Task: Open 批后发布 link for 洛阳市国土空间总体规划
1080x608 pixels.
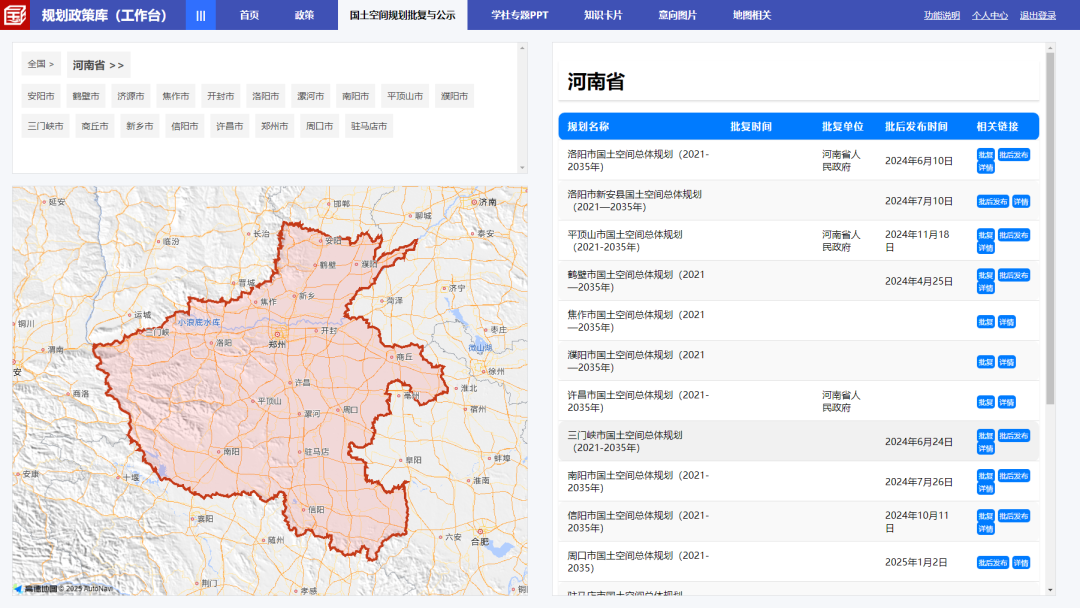Action: coord(1014,155)
